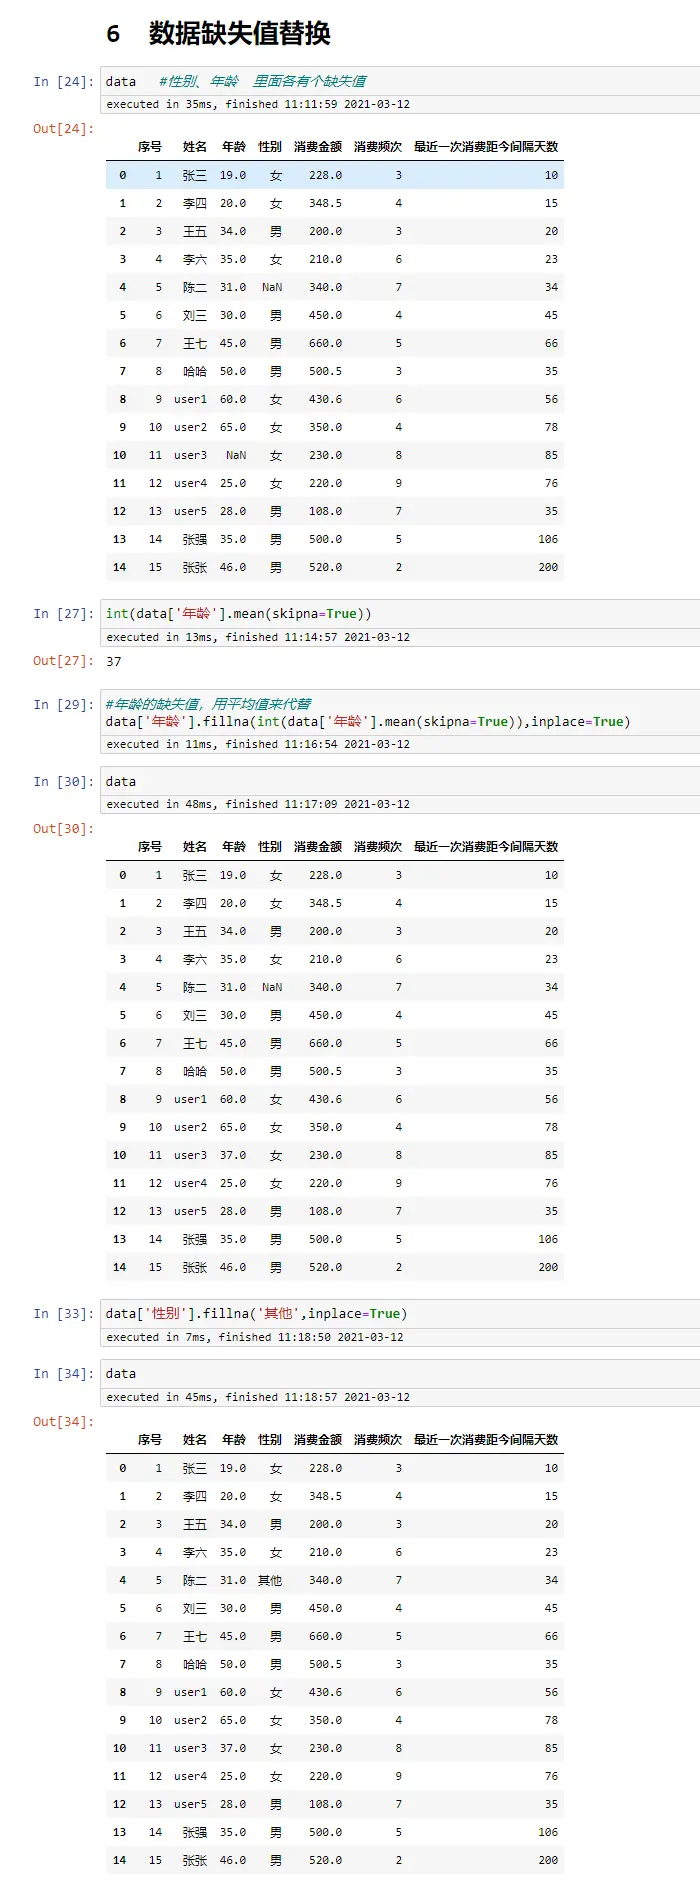Click '性别' column header in Out[34] table
This screenshot has width=700, height=1886.
270,1440
